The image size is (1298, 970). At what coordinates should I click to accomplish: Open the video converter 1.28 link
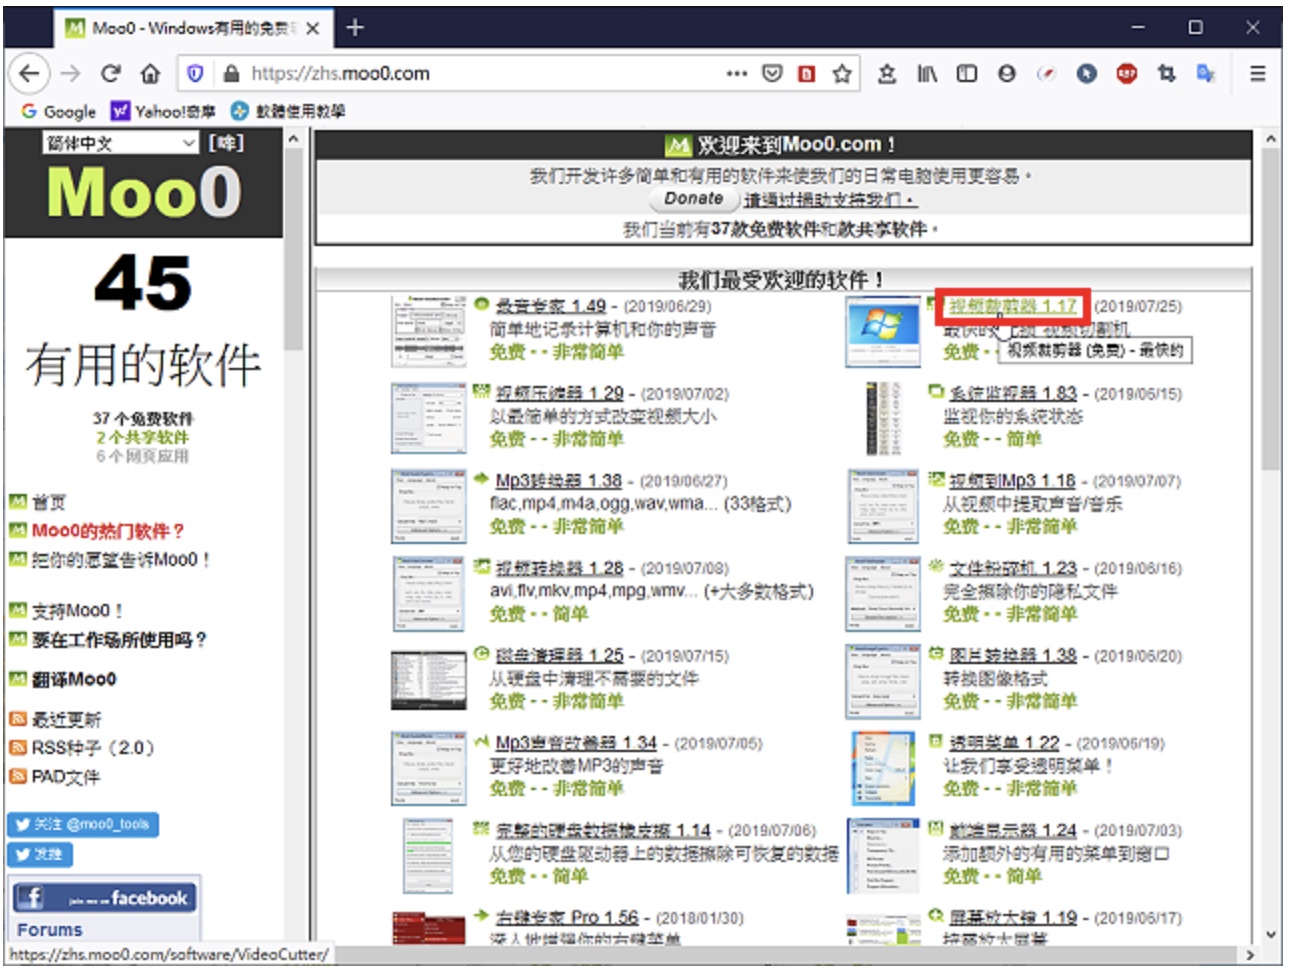[x=559, y=568]
